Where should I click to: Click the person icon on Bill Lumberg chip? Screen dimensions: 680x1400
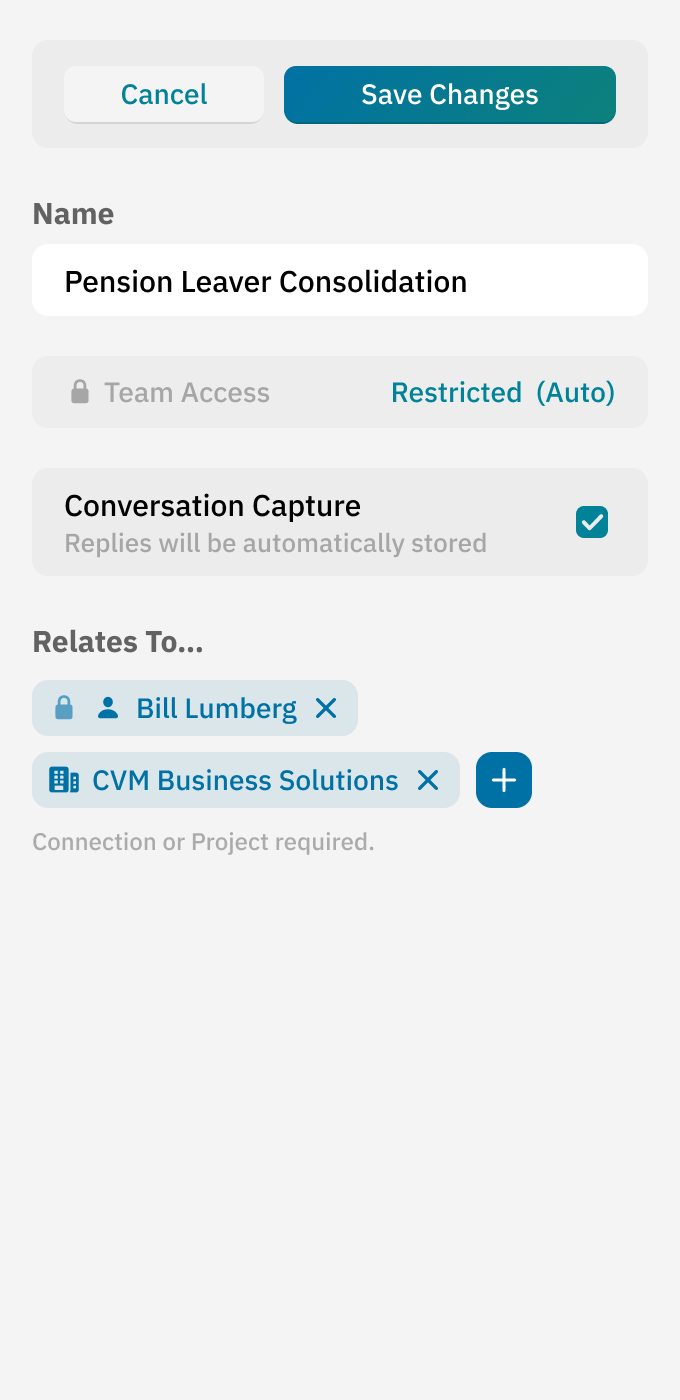(x=108, y=708)
